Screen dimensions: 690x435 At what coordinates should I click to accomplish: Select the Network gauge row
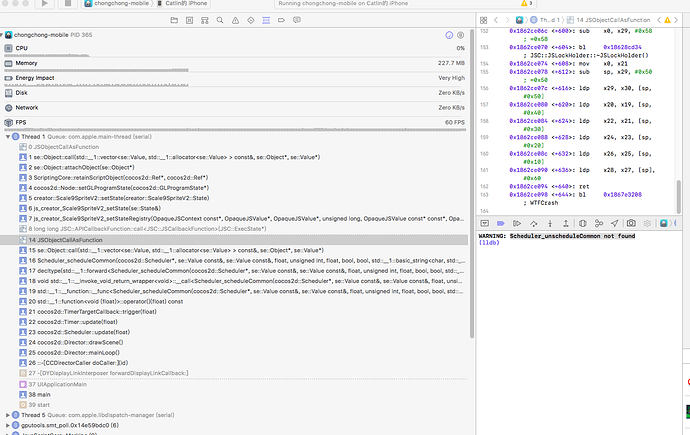click(235, 108)
